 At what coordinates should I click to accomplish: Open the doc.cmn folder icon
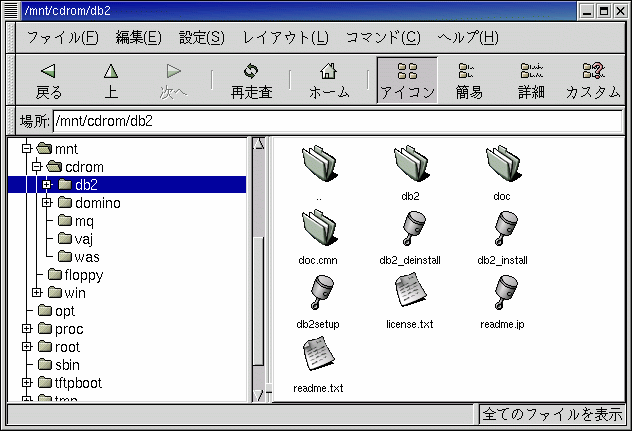319,228
